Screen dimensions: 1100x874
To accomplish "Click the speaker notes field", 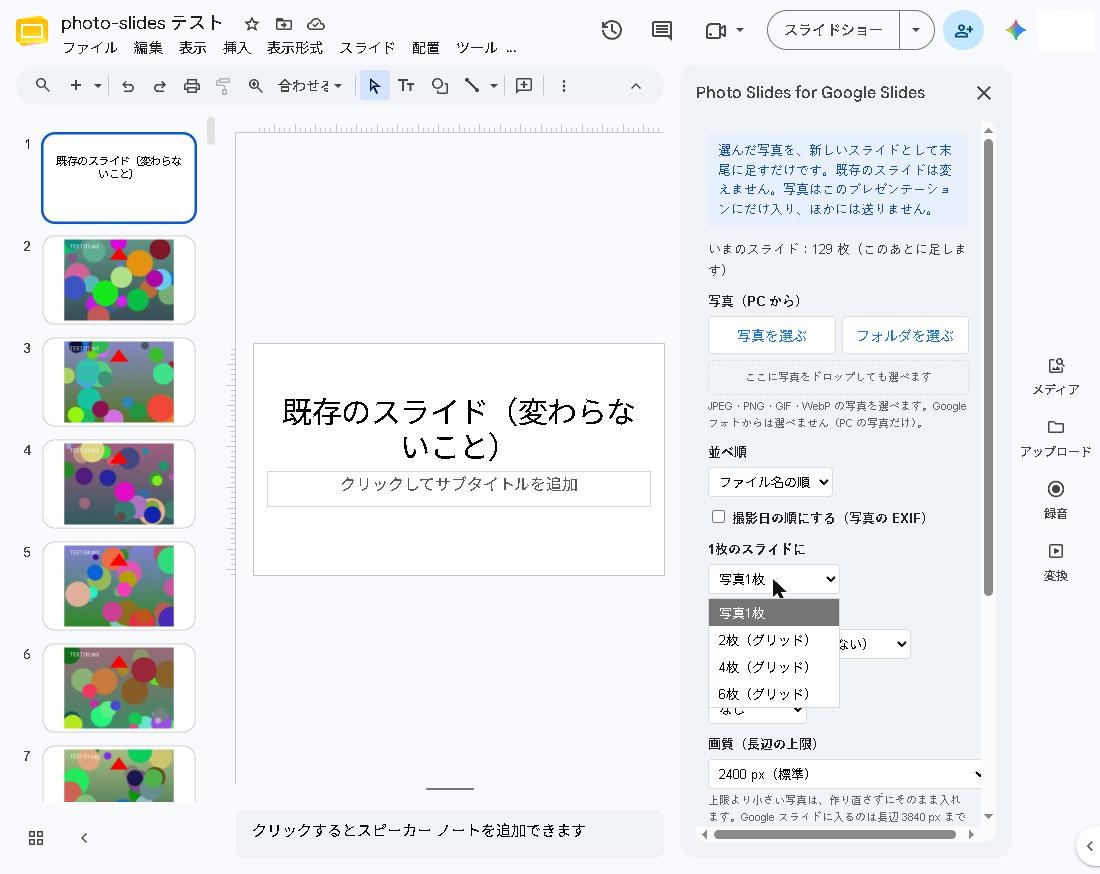I will coord(450,831).
